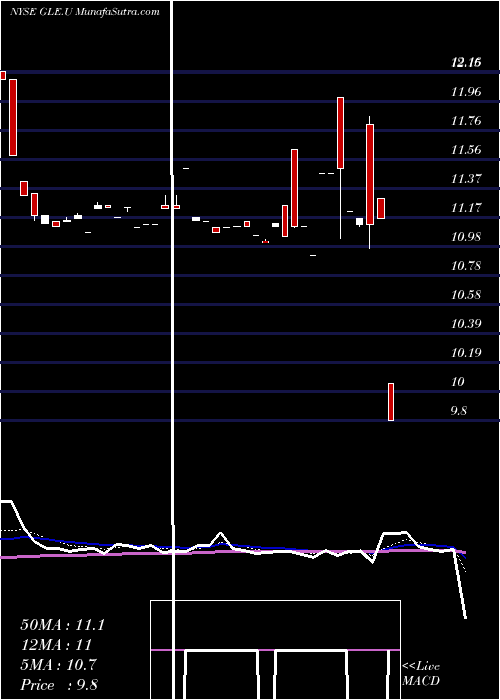The width and height of the screenshot is (500, 700).
Task: Click the Price : 9.8 readout
Action: tap(59, 685)
